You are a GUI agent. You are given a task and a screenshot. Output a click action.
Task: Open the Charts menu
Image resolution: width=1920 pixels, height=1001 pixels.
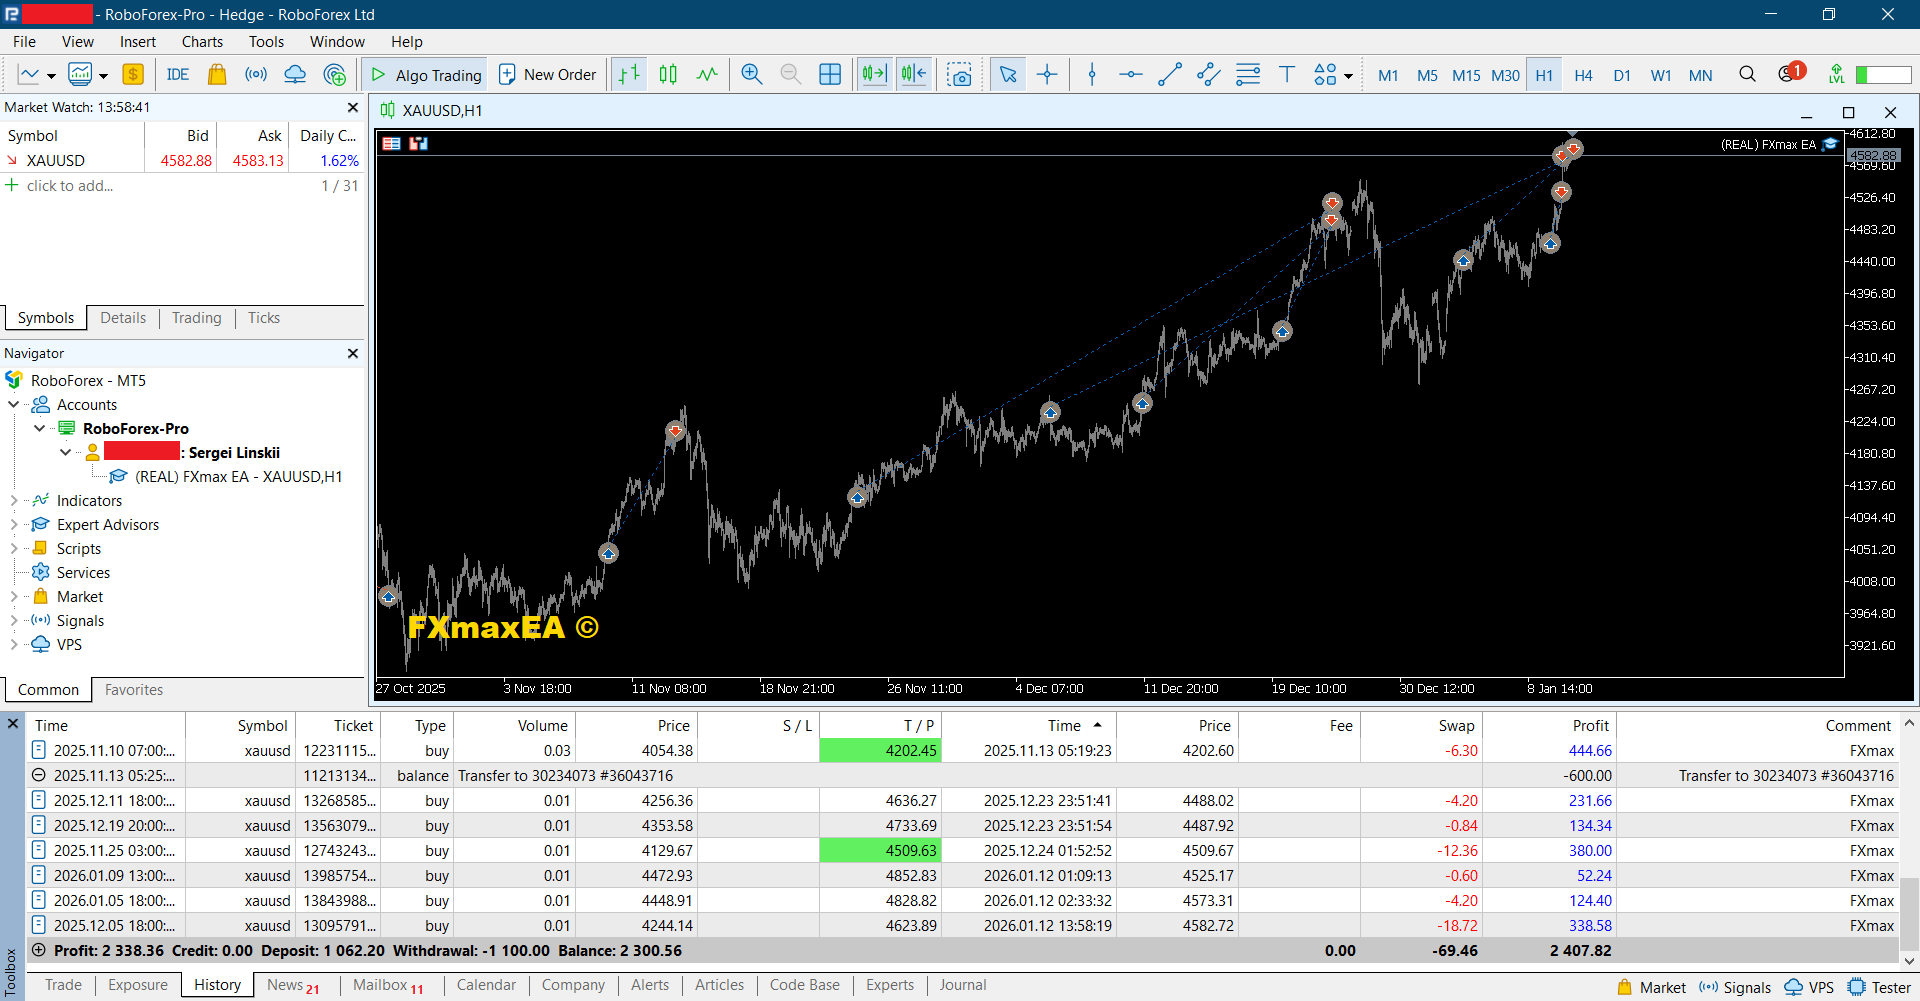click(202, 42)
